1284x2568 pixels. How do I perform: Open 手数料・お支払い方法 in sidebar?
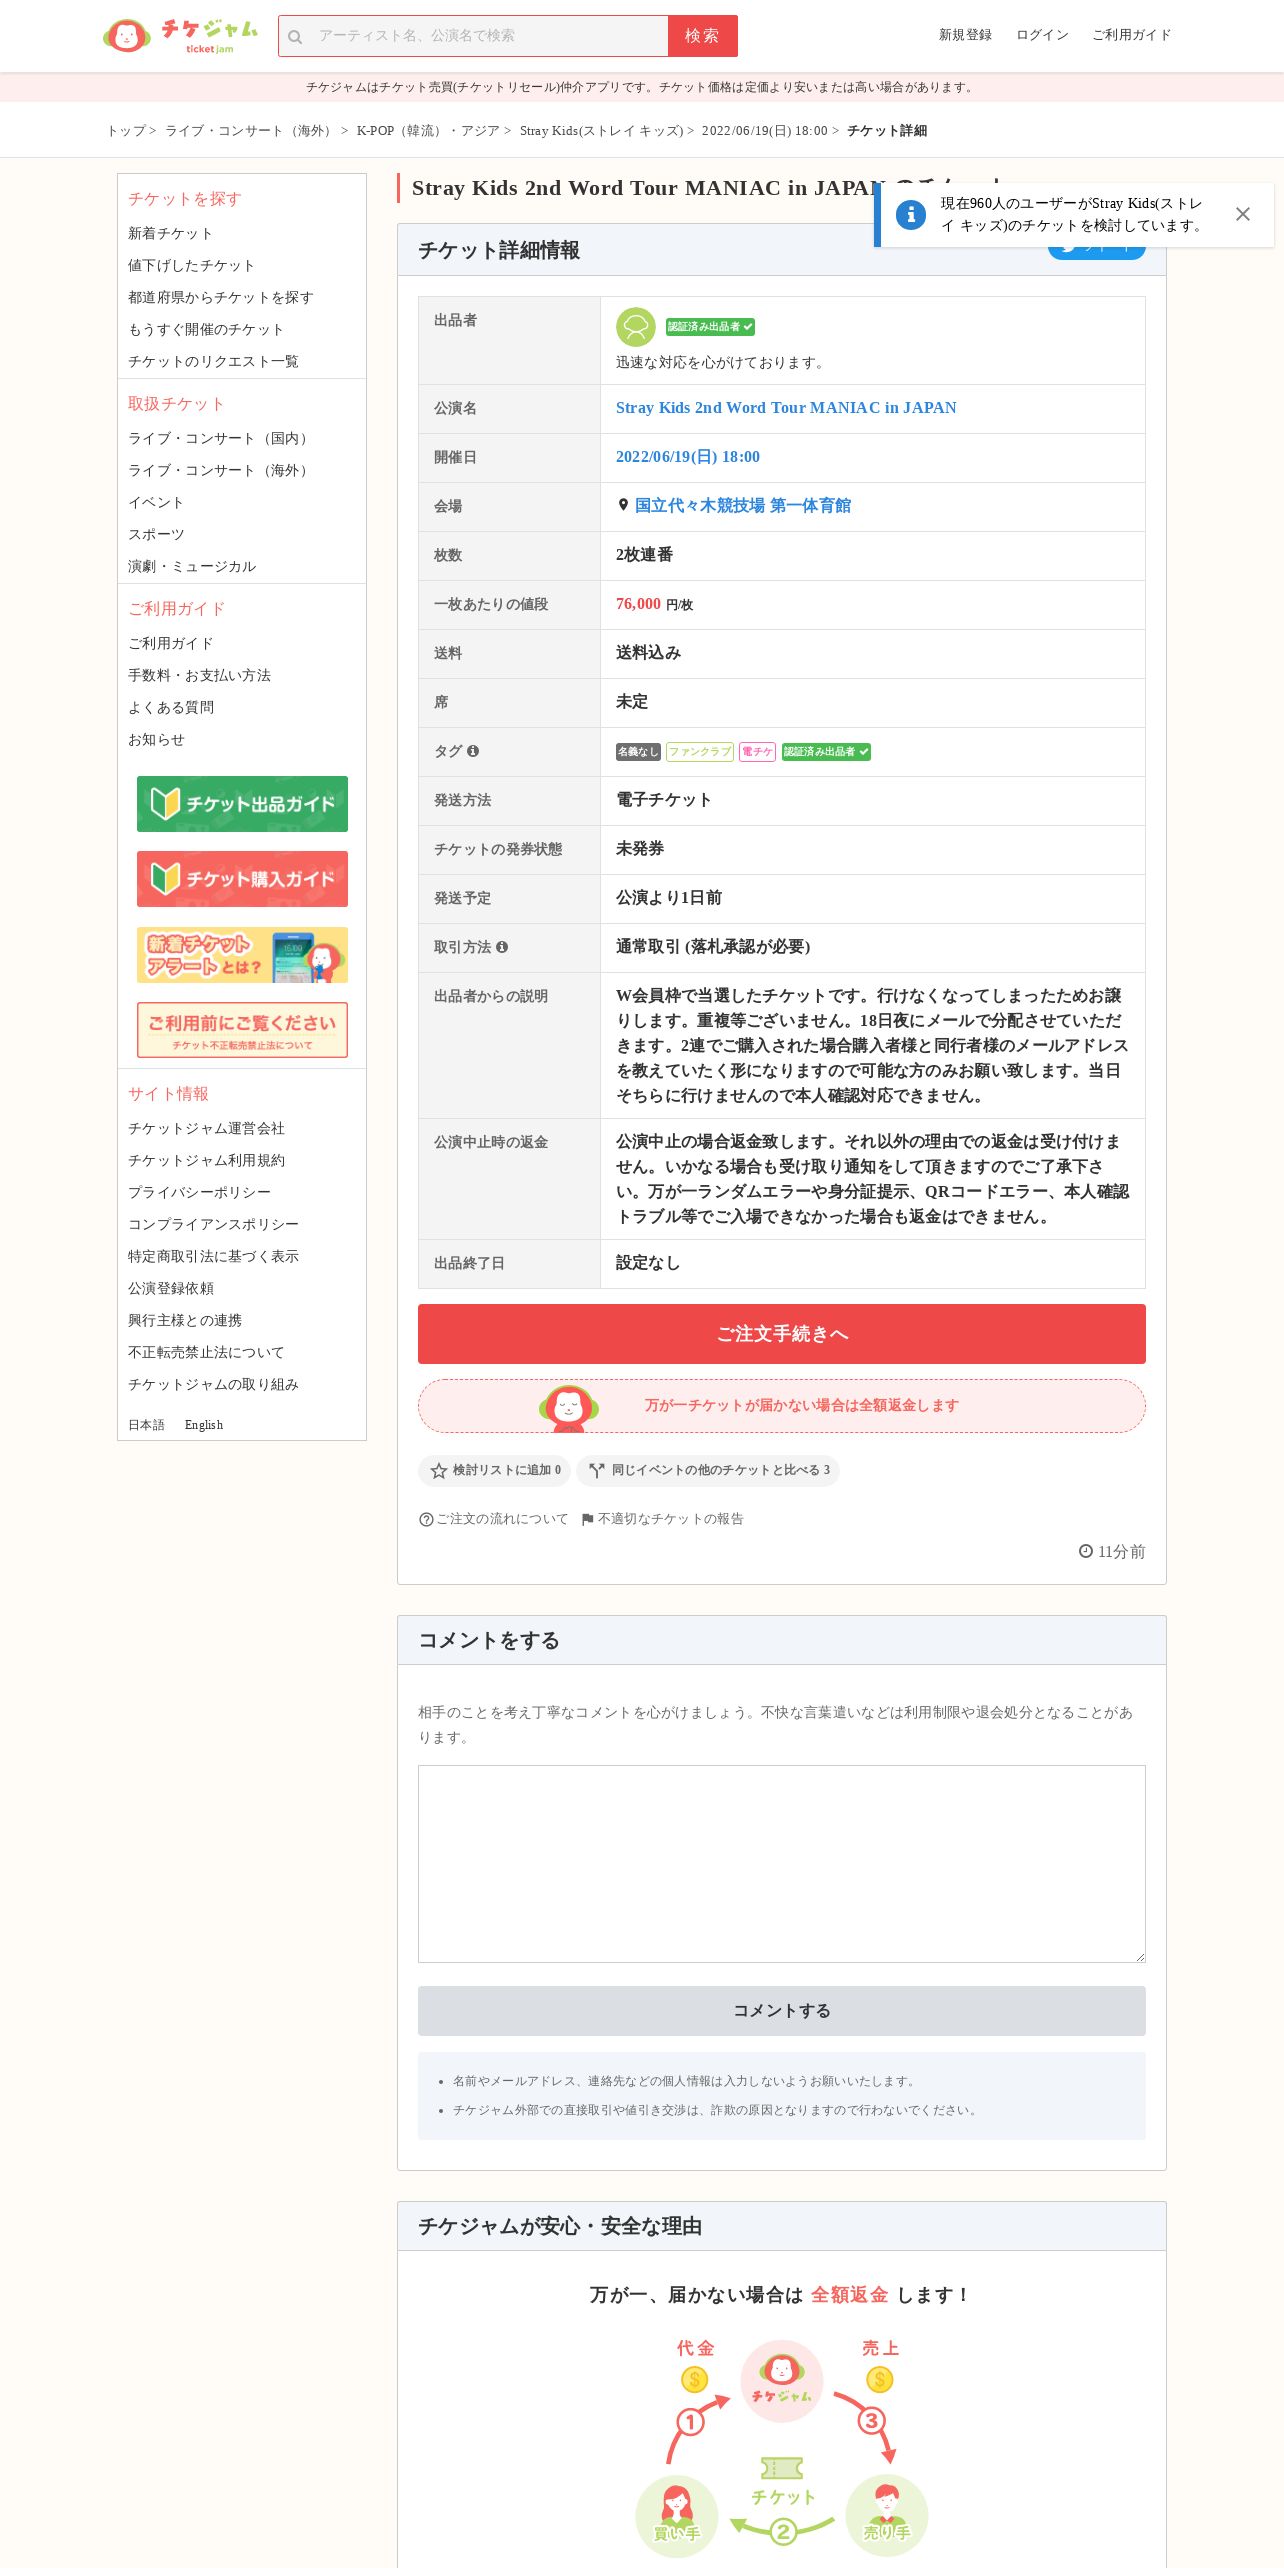click(199, 676)
